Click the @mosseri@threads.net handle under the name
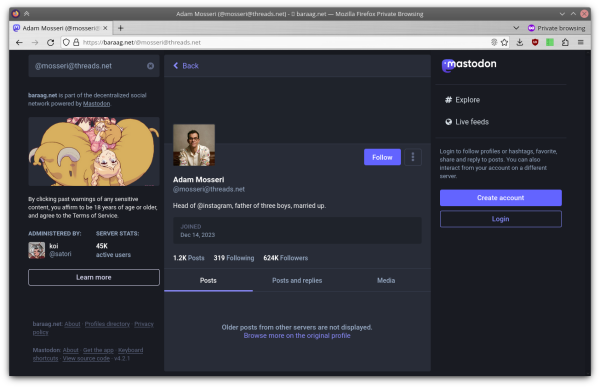 coord(209,189)
